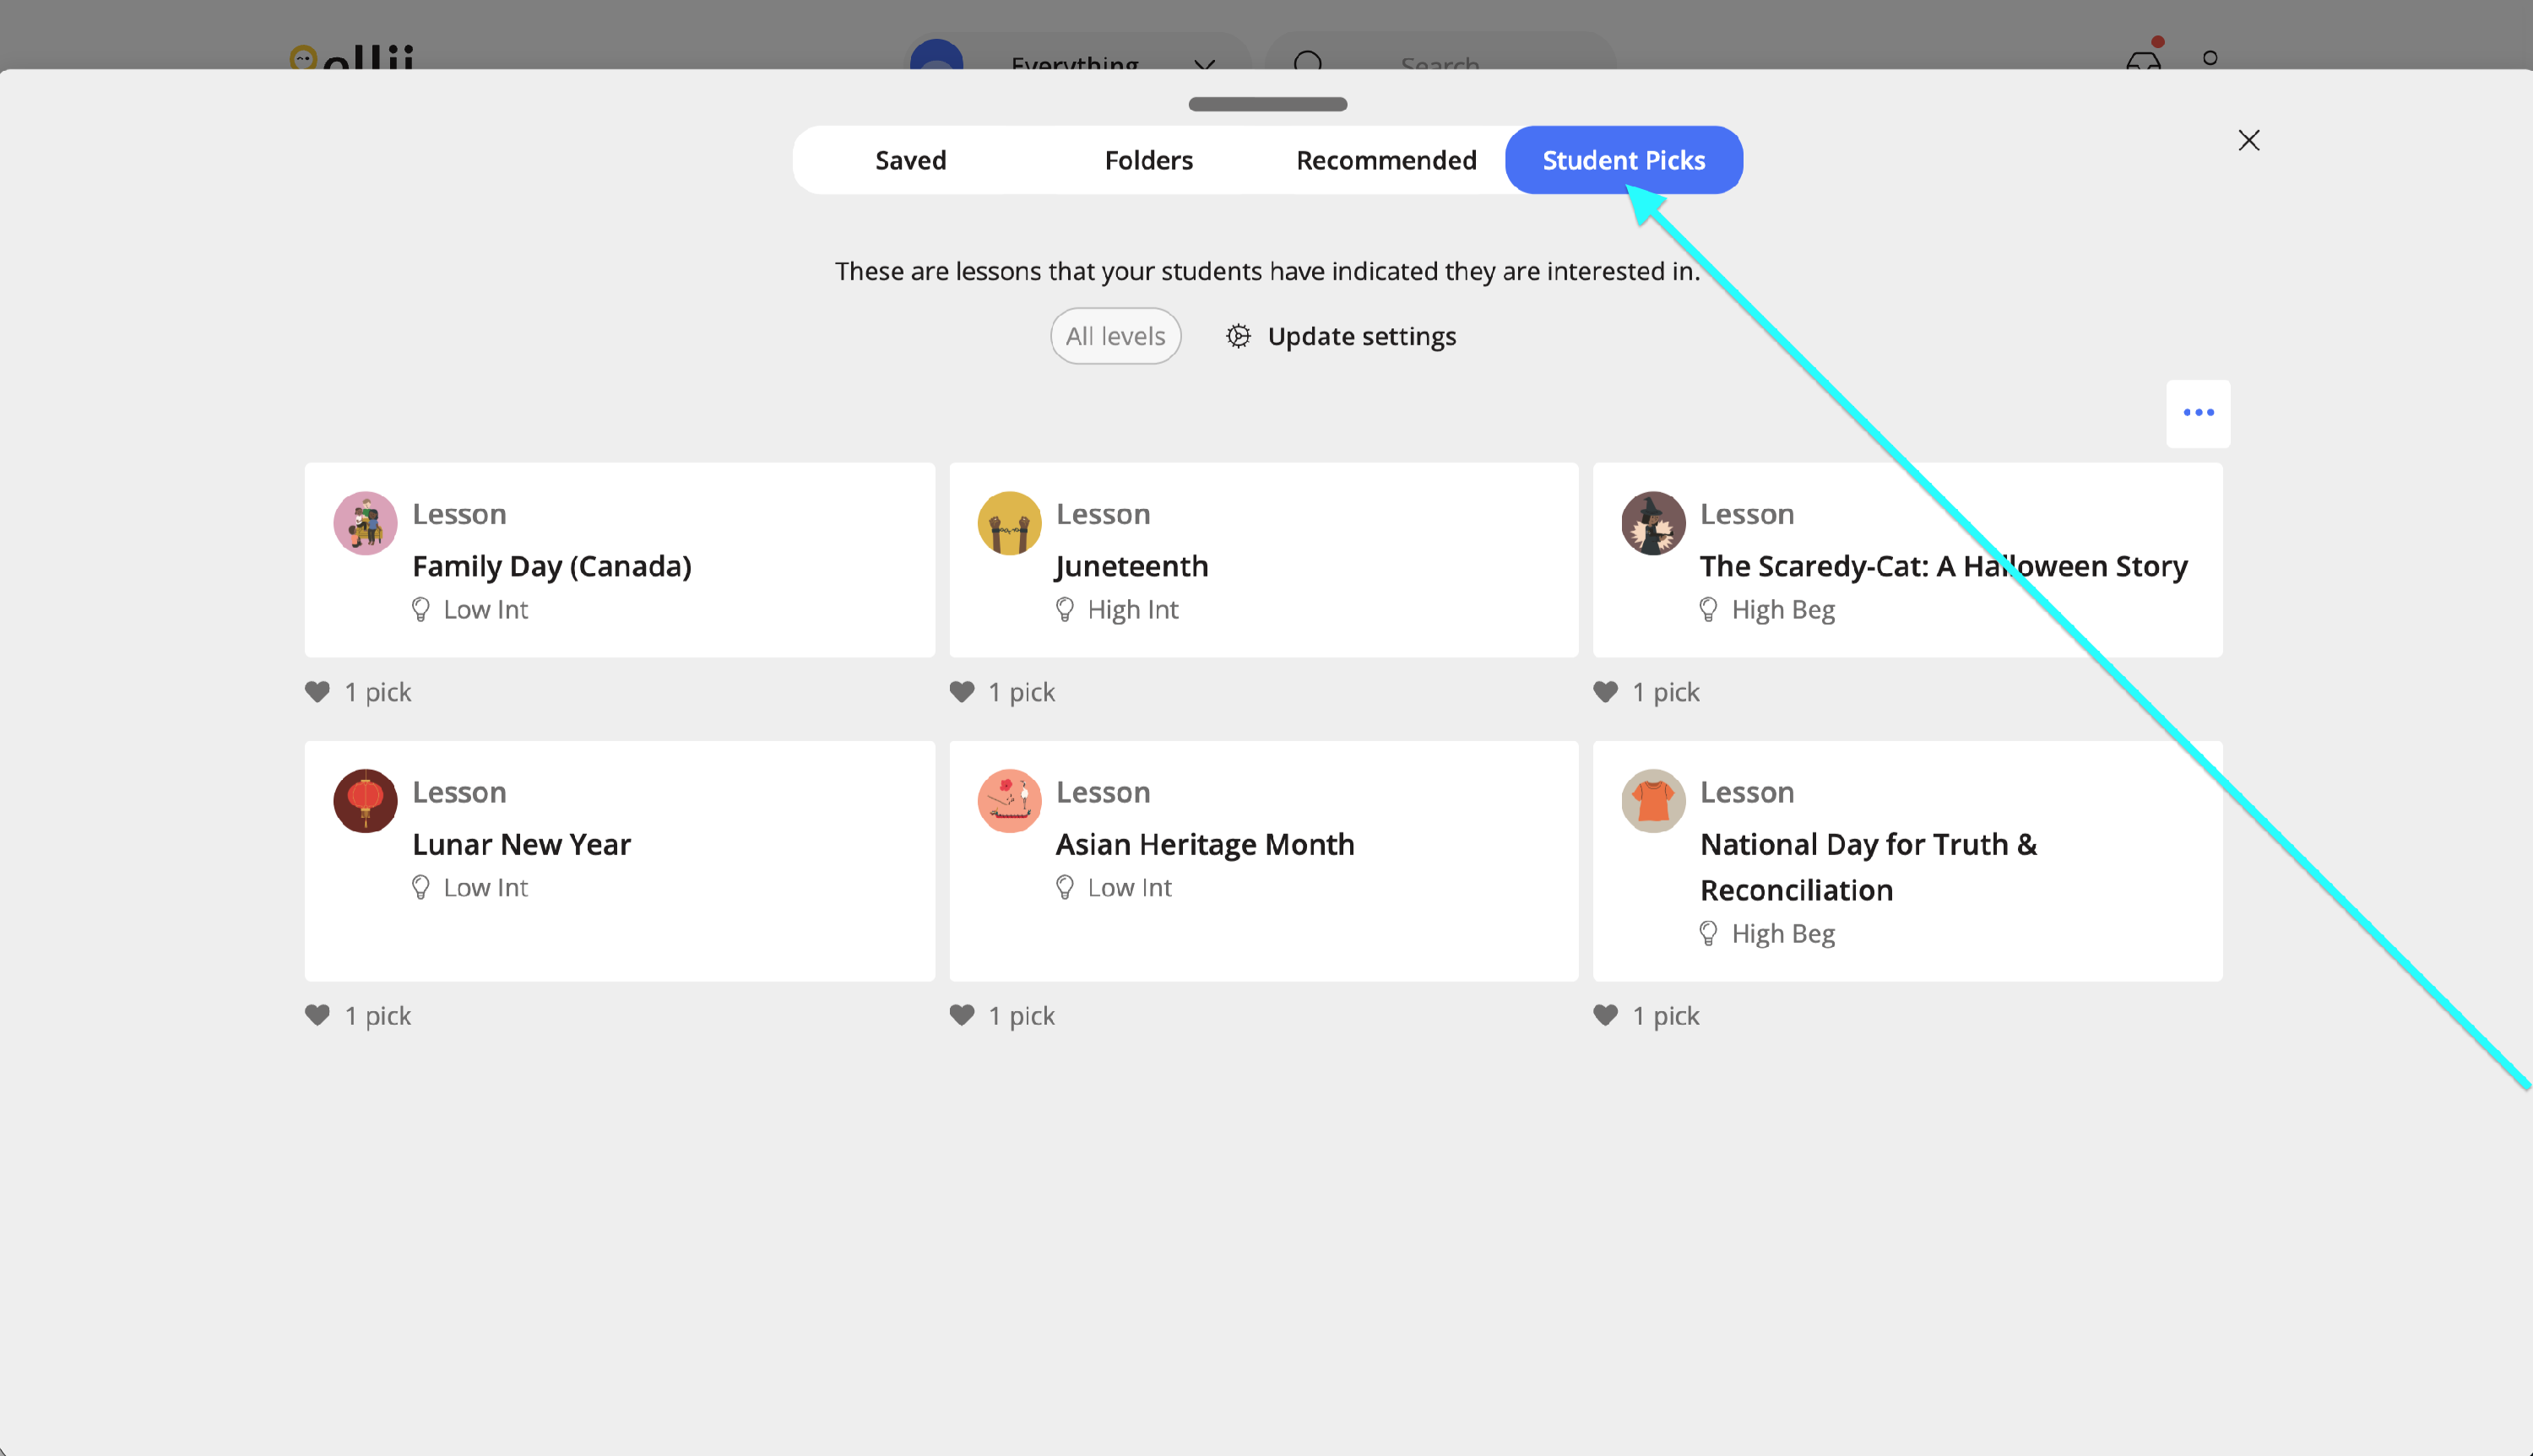Close the panel with the X button
The height and width of the screenshot is (1456, 2533).
2248,140
